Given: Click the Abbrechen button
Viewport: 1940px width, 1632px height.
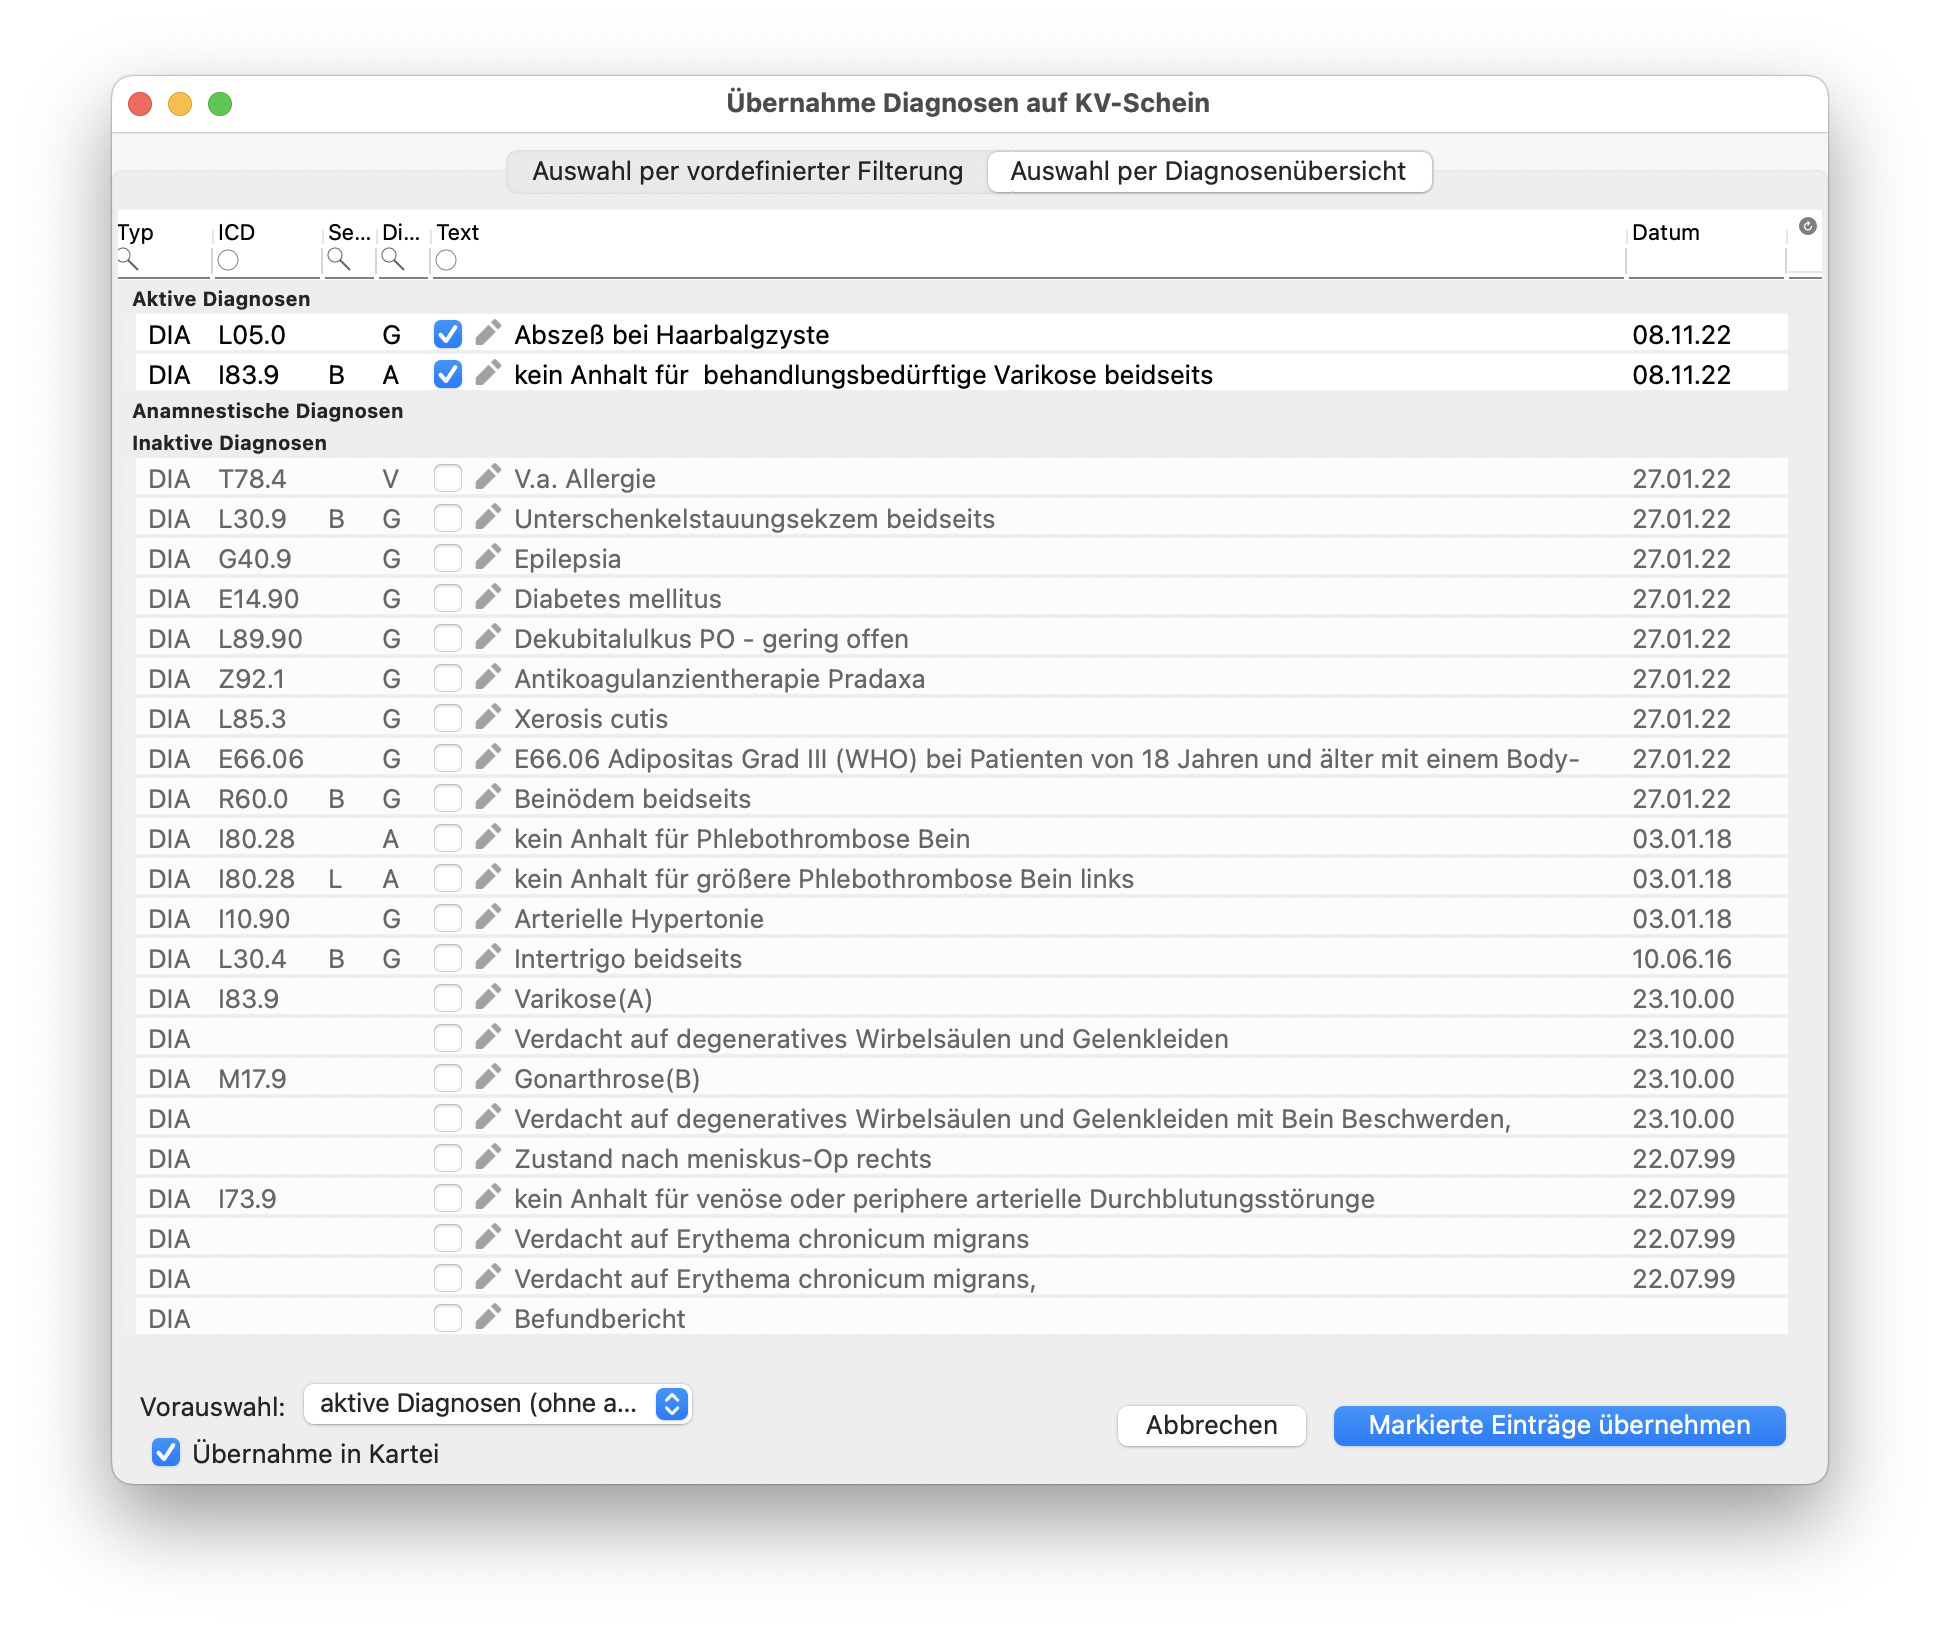Looking at the screenshot, I should 1211,1425.
